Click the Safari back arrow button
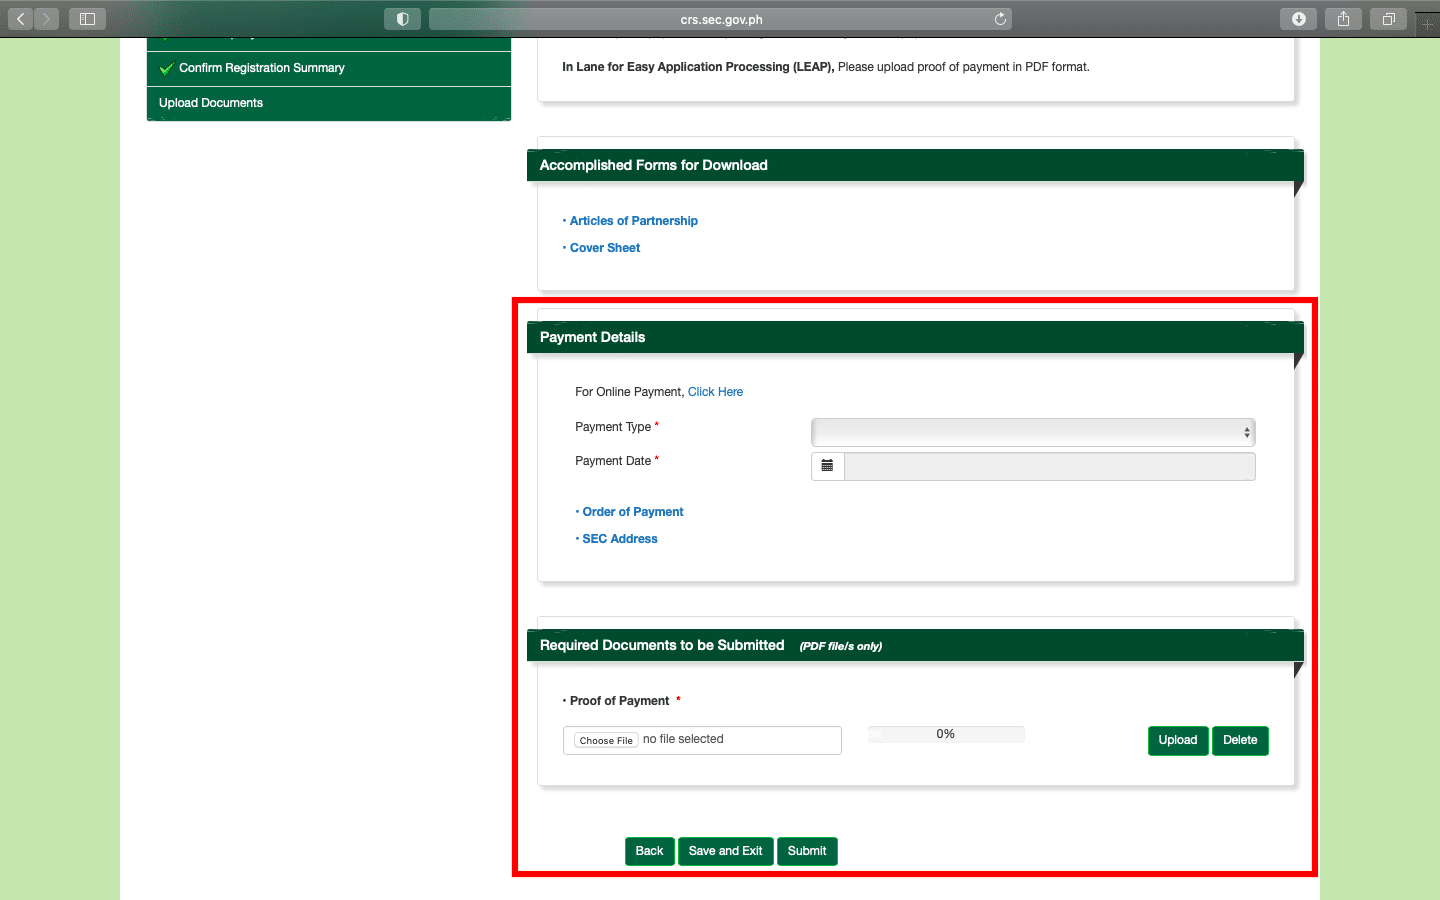 pos(21,19)
